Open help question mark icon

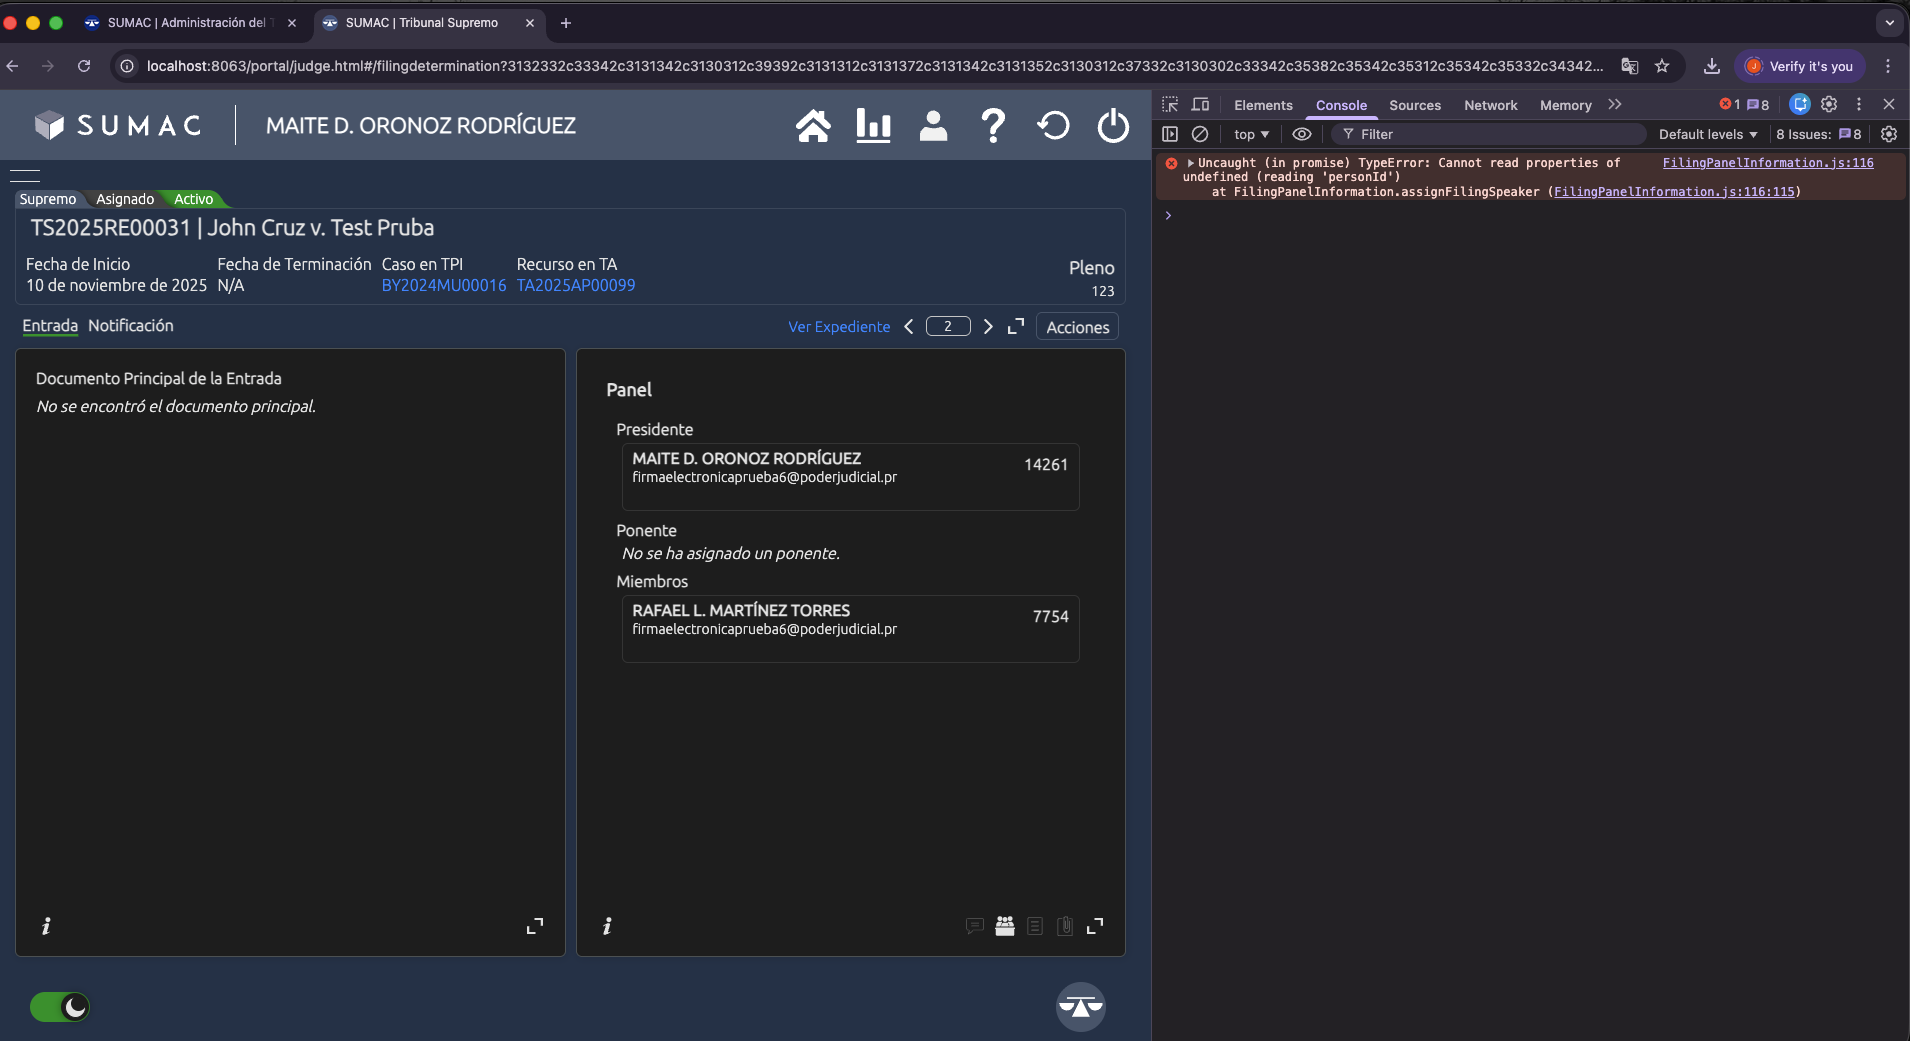click(993, 126)
